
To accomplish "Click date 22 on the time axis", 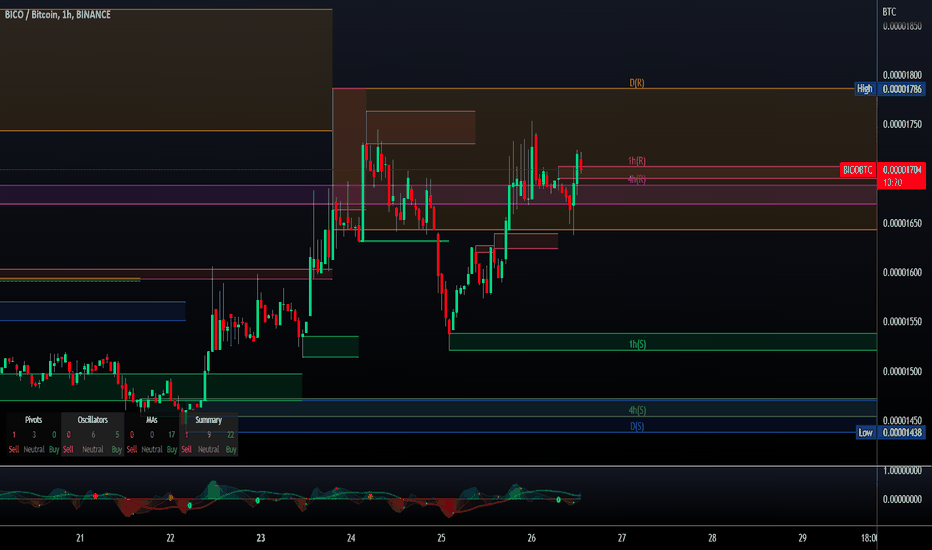I will 170,538.
